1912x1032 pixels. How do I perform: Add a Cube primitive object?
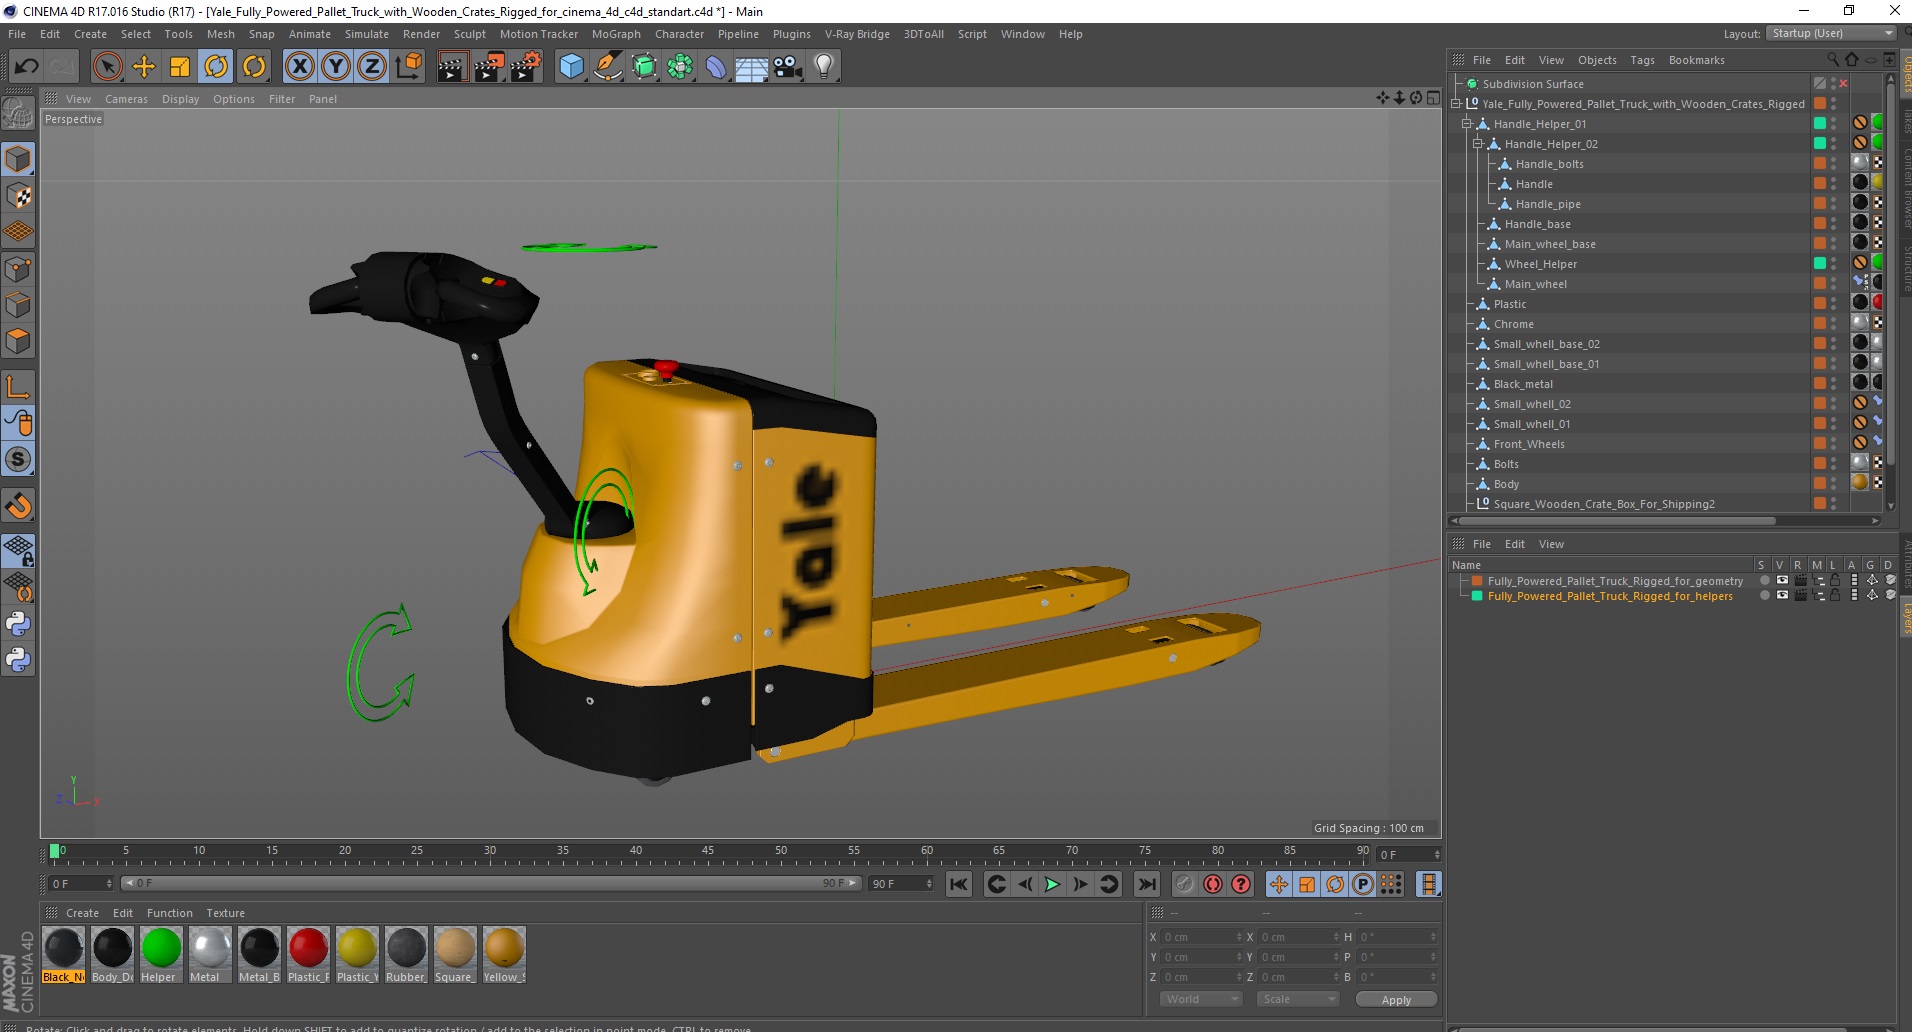[x=571, y=66]
